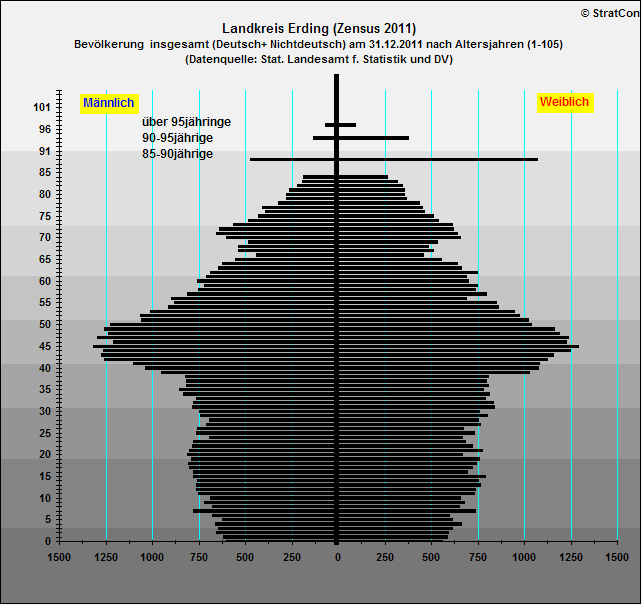This screenshot has height=605, width=642.
Task: Click age axis label '35'
Action: 45,389
